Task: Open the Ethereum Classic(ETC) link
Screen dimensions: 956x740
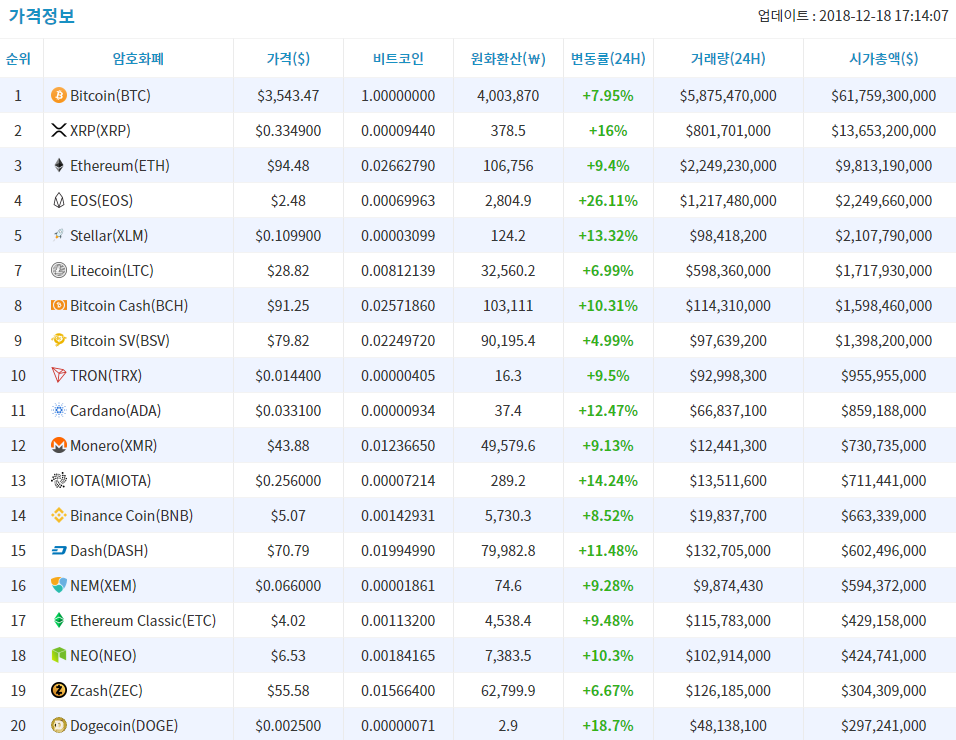Action: tap(143, 621)
